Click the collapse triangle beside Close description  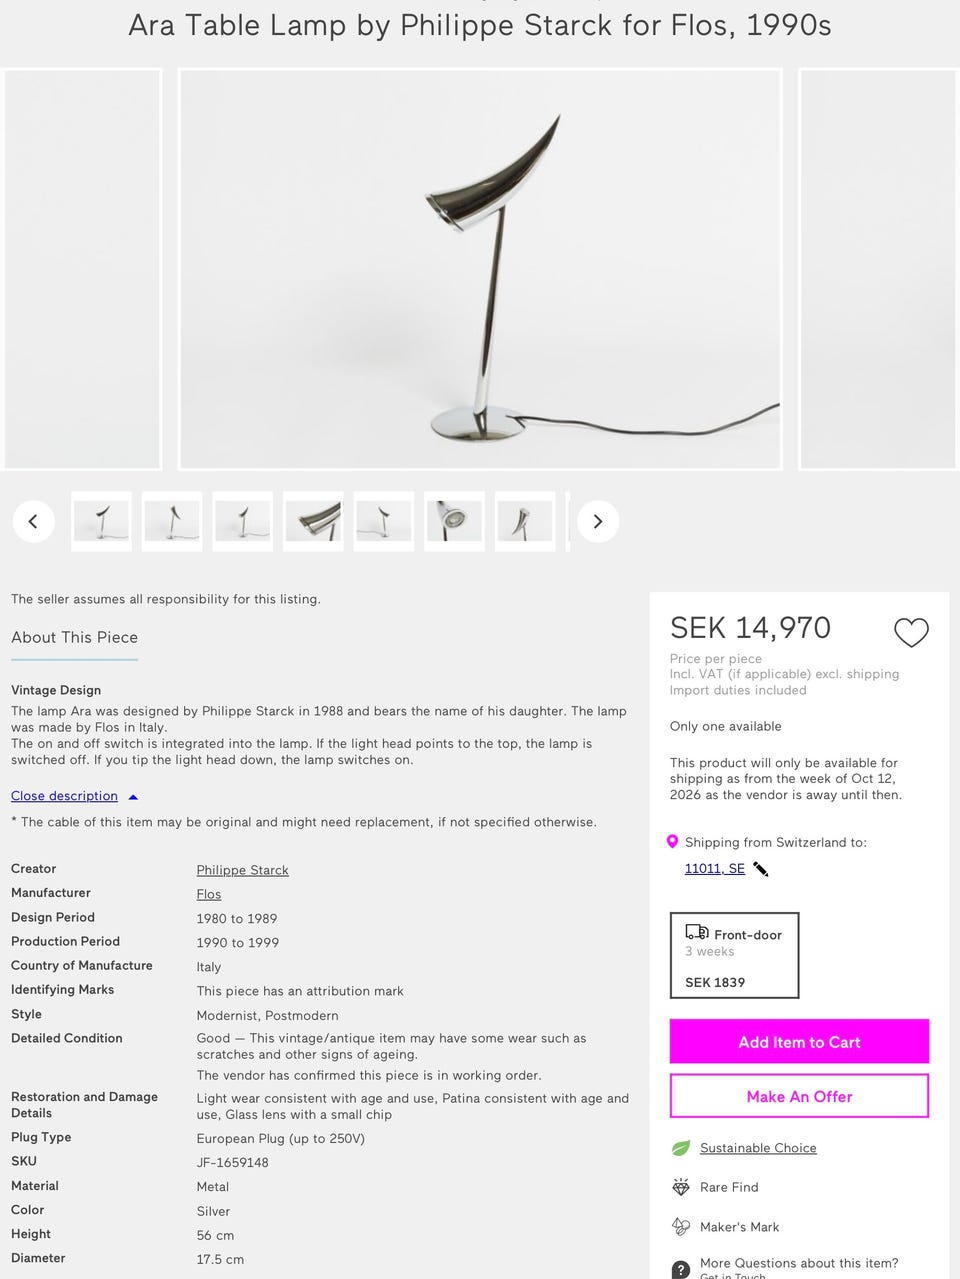pos(133,797)
